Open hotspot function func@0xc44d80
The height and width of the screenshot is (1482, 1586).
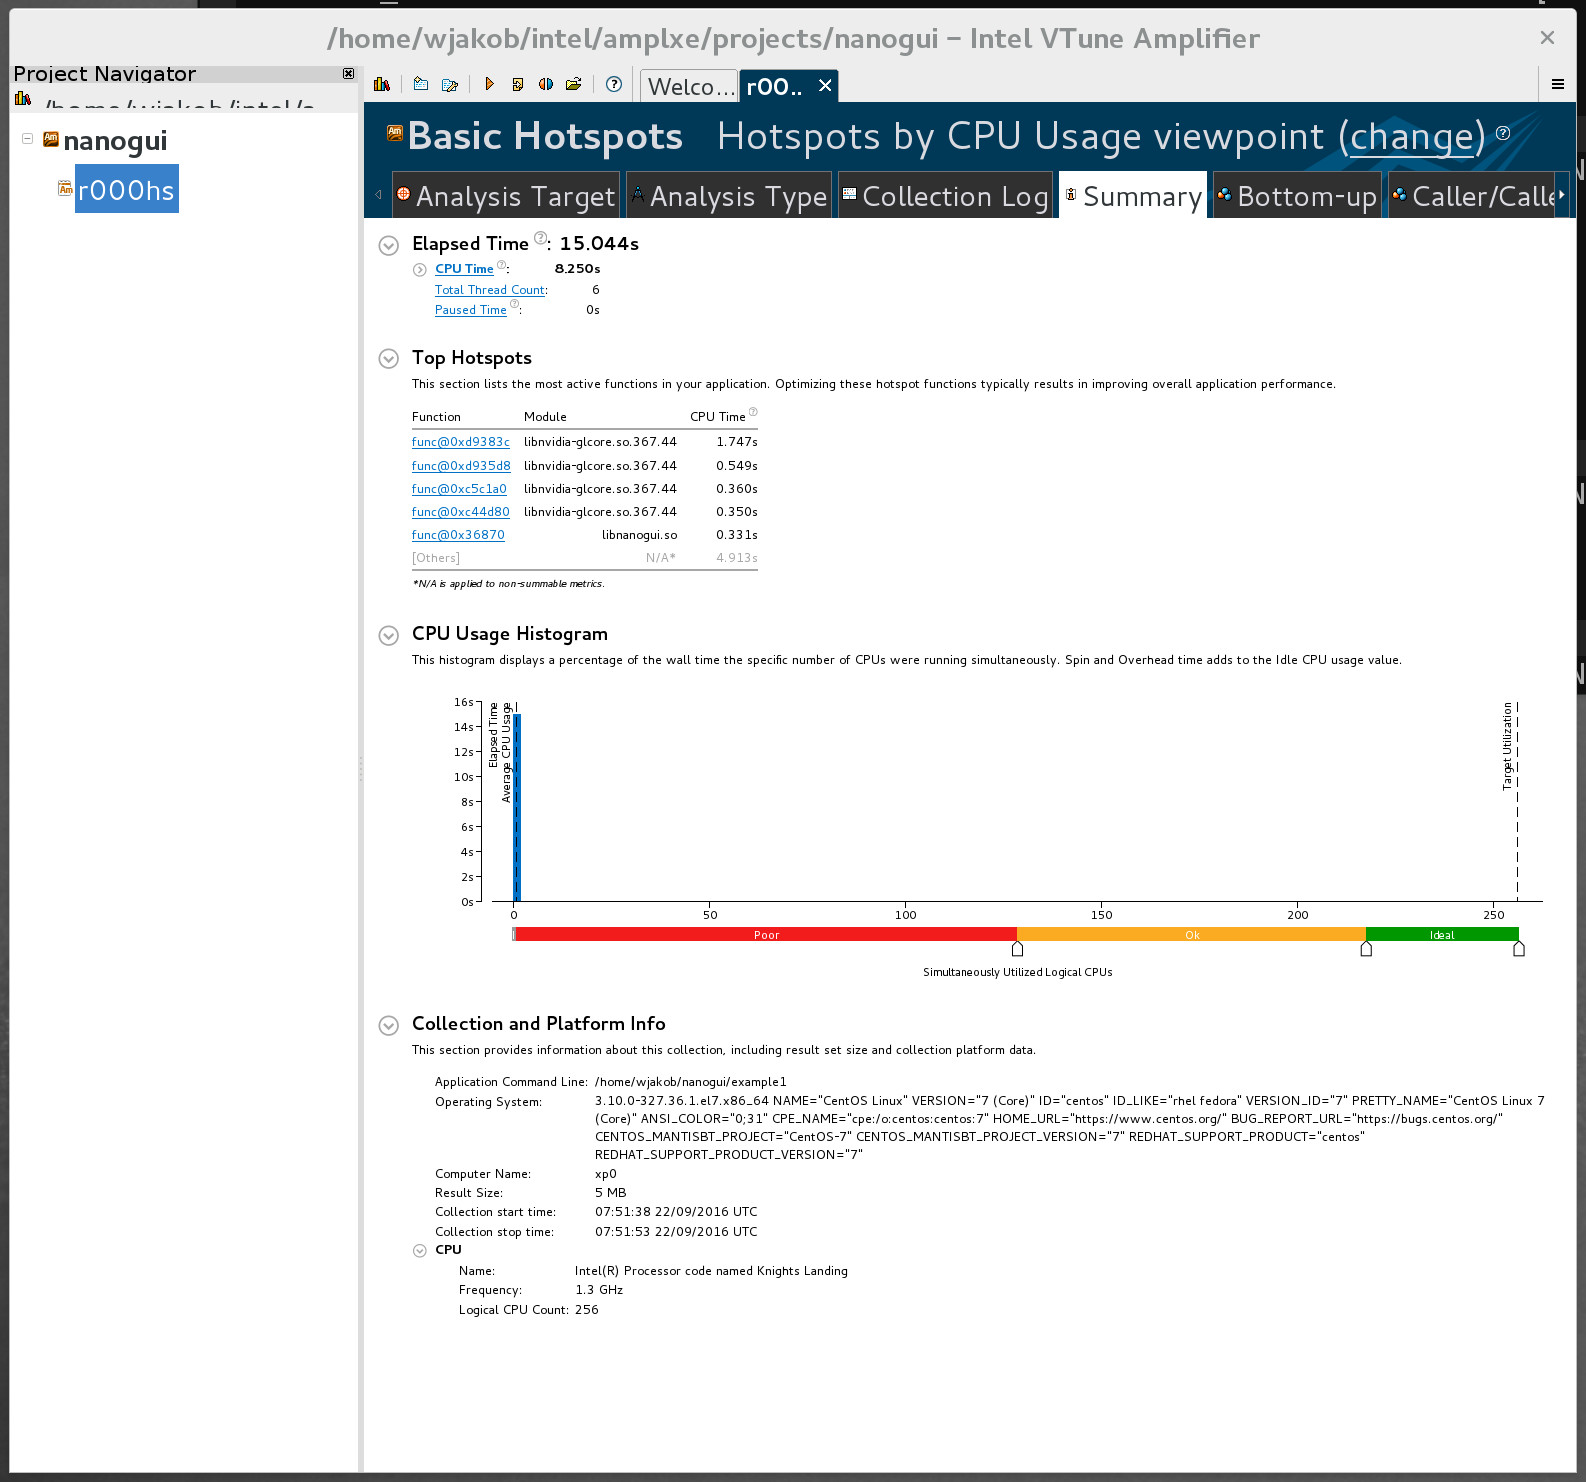(x=461, y=512)
